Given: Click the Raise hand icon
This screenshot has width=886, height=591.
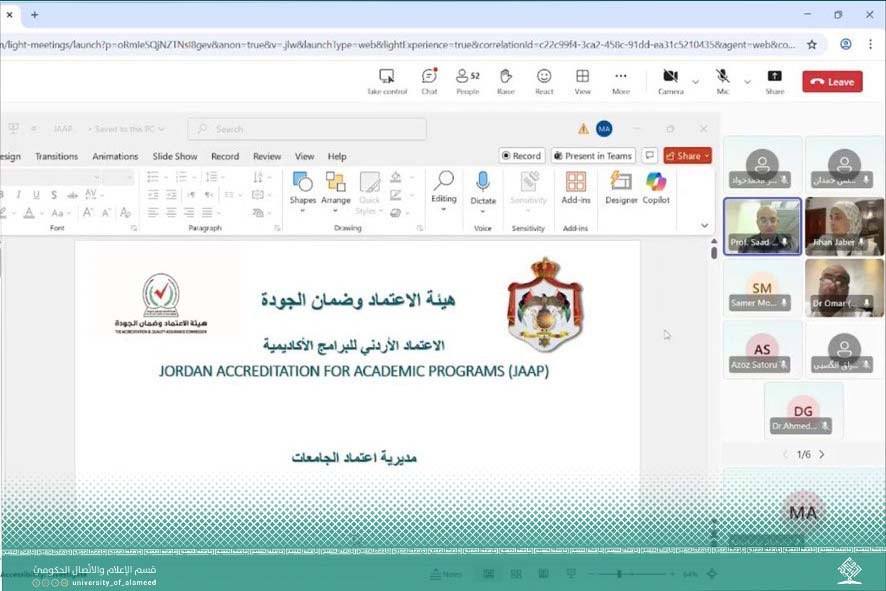Looking at the screenshot, I should point(505,80).
